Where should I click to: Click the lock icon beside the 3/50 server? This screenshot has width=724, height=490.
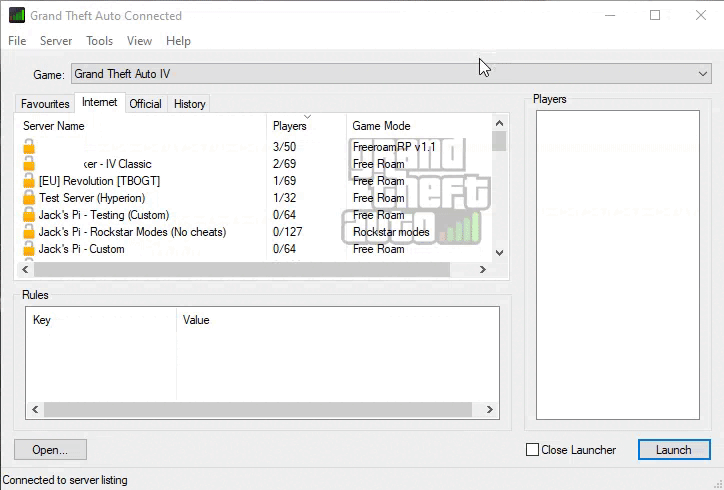click(29, 146)
